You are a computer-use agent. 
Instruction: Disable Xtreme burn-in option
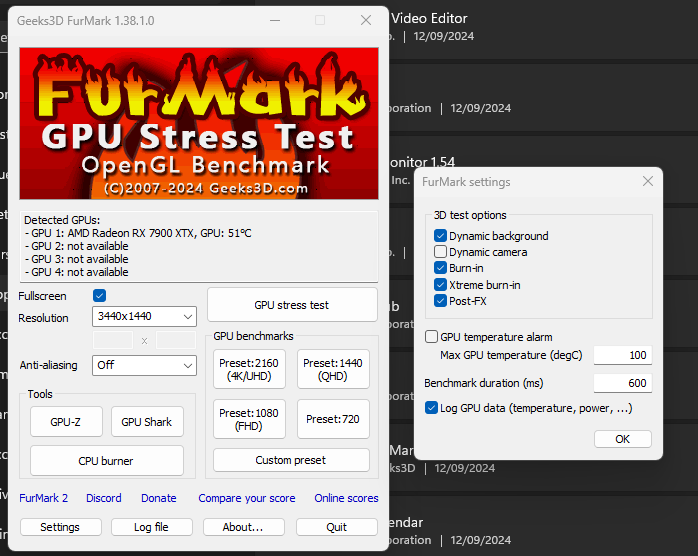pos(440,285)
